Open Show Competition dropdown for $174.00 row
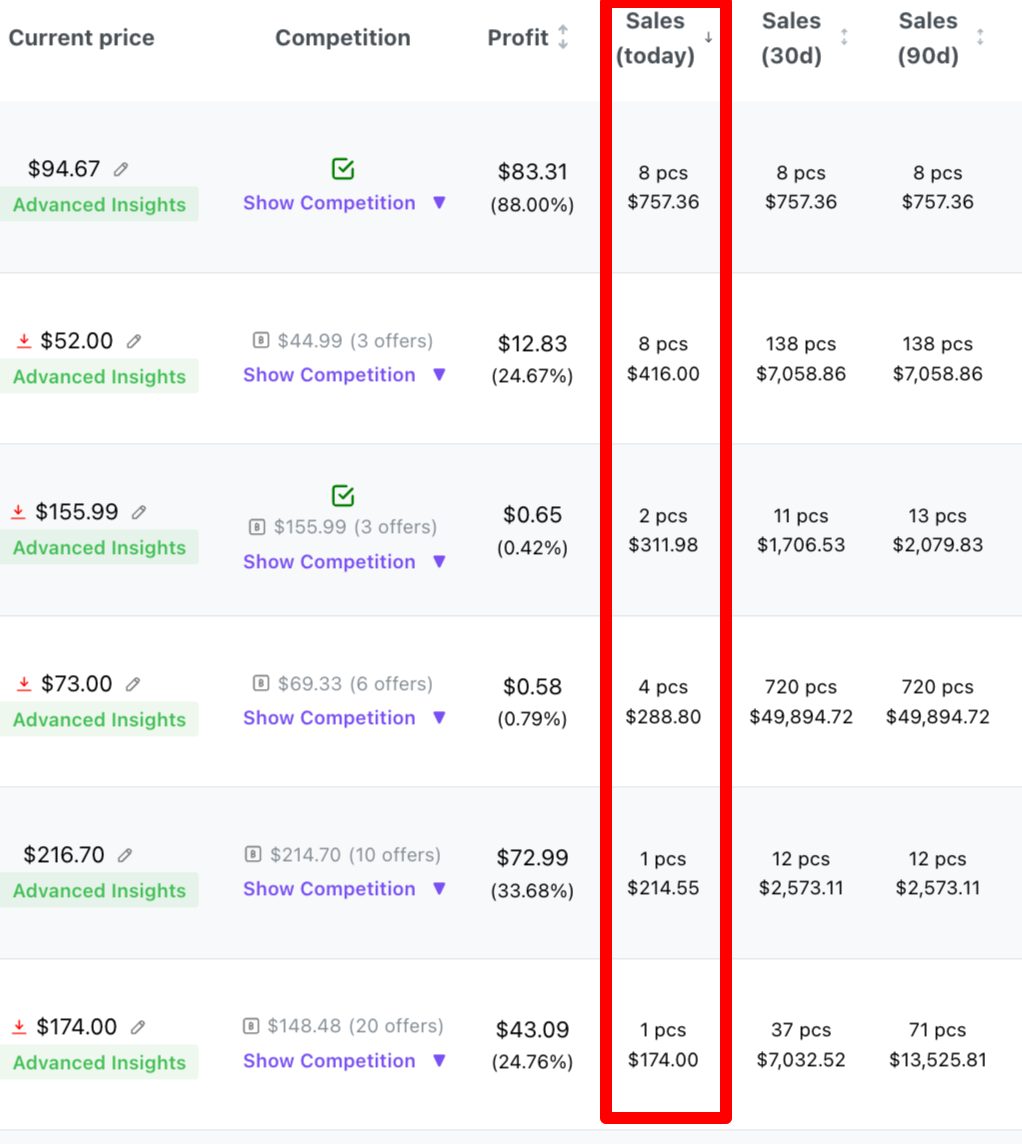This screenshot has height=1144, width=1022. point(344,1060)
